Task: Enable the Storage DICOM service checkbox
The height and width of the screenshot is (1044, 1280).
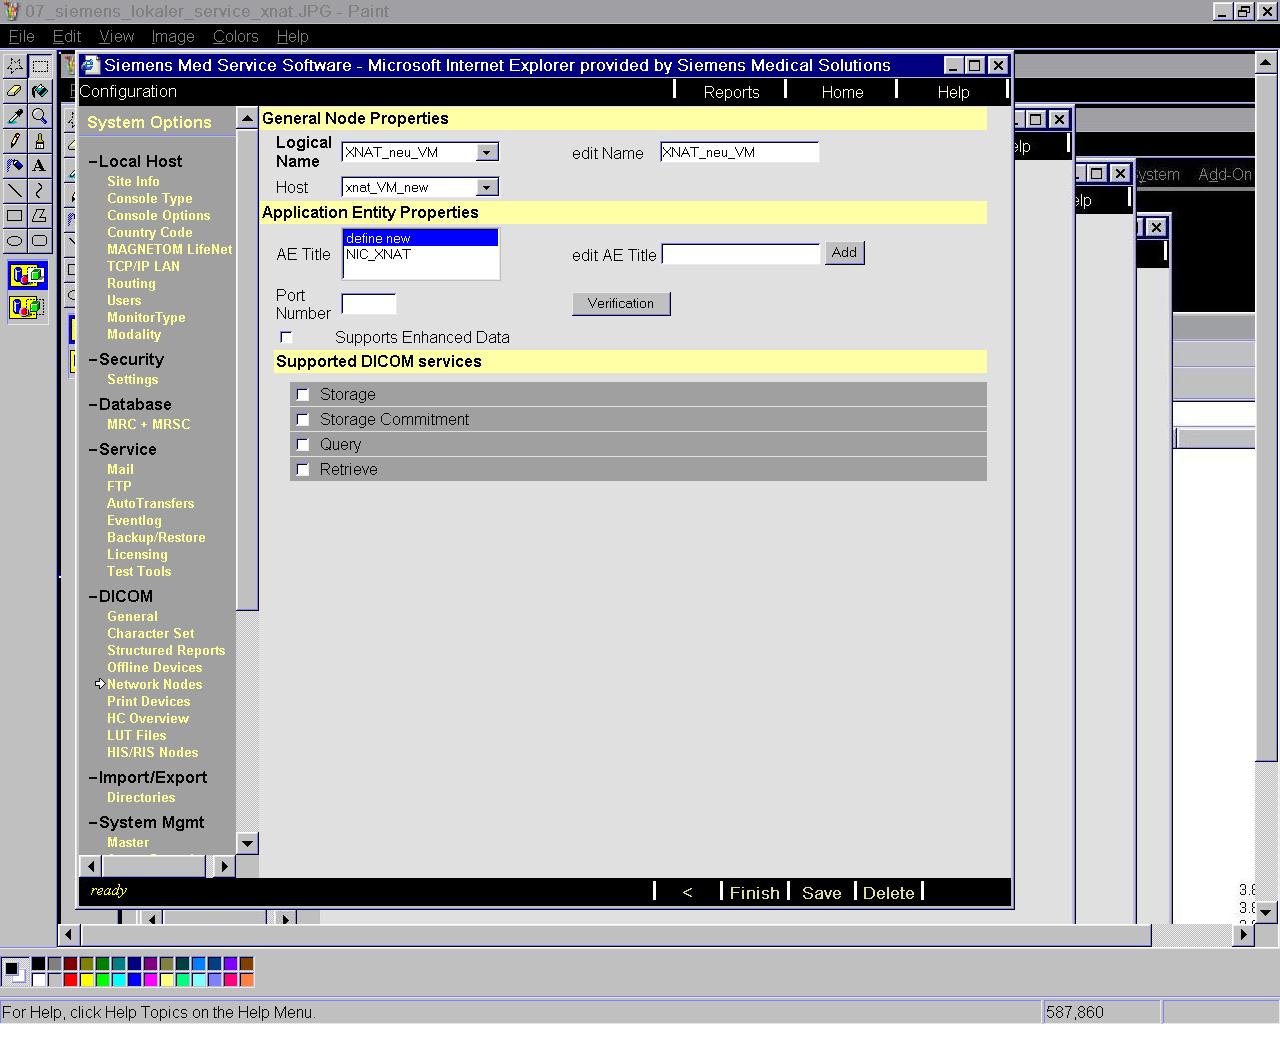Action: 303,395
